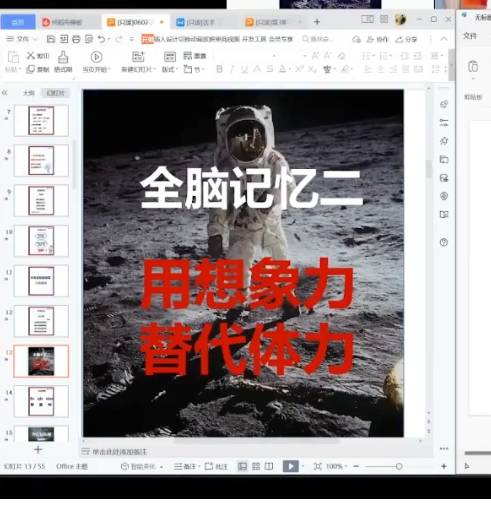
Task: Click the zoom out minus icon
Action: (x=356, y=466)
